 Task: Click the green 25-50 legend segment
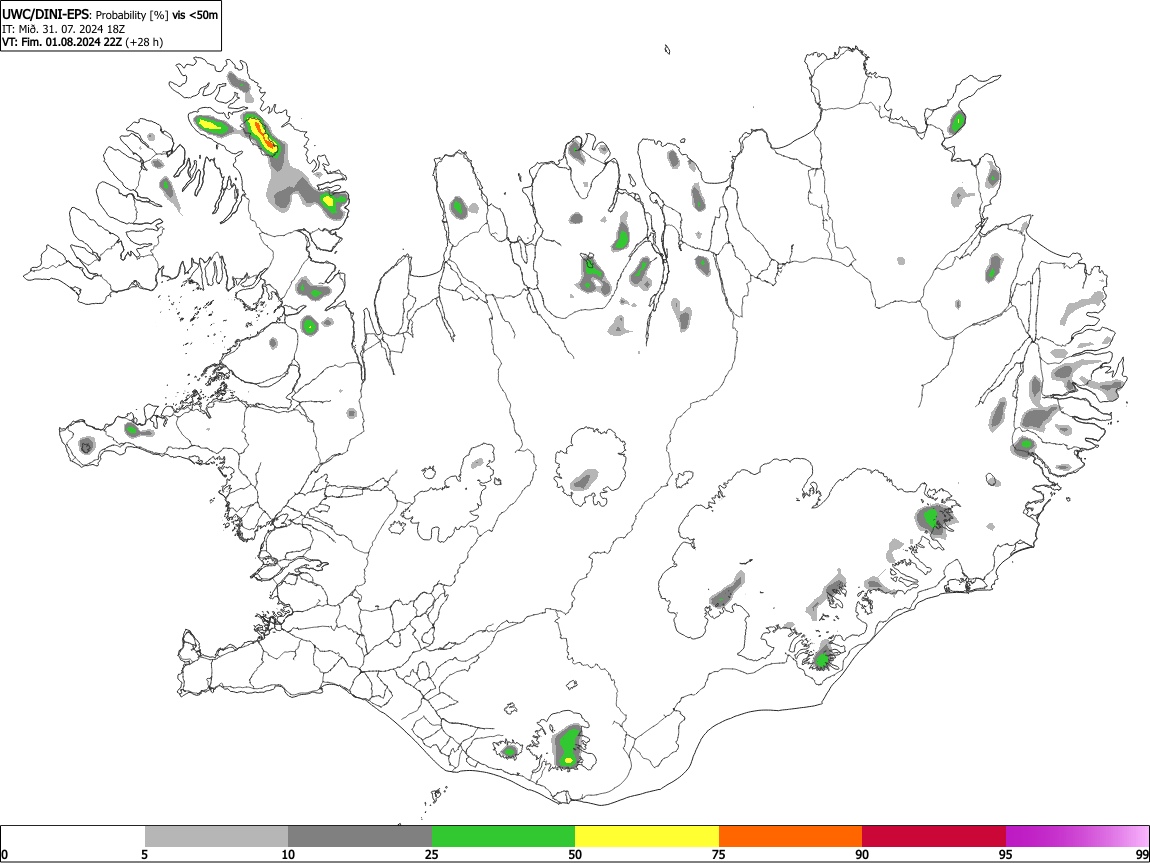point(503,836)
